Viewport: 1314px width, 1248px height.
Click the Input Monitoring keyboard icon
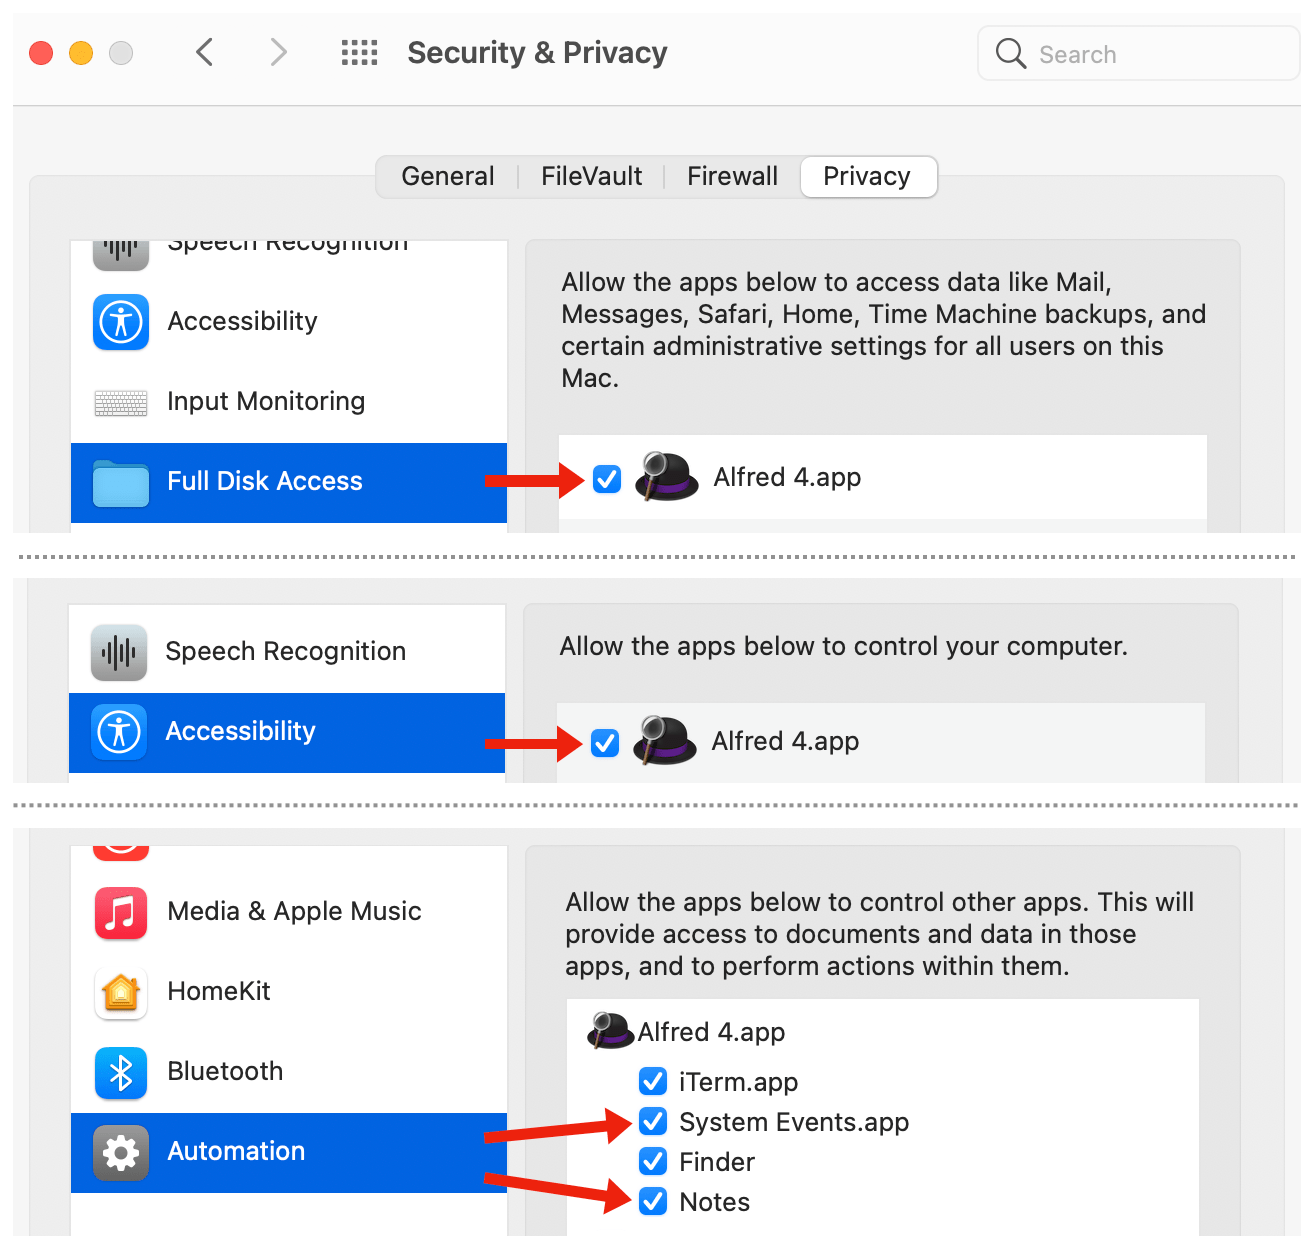[x=121, y=403]
